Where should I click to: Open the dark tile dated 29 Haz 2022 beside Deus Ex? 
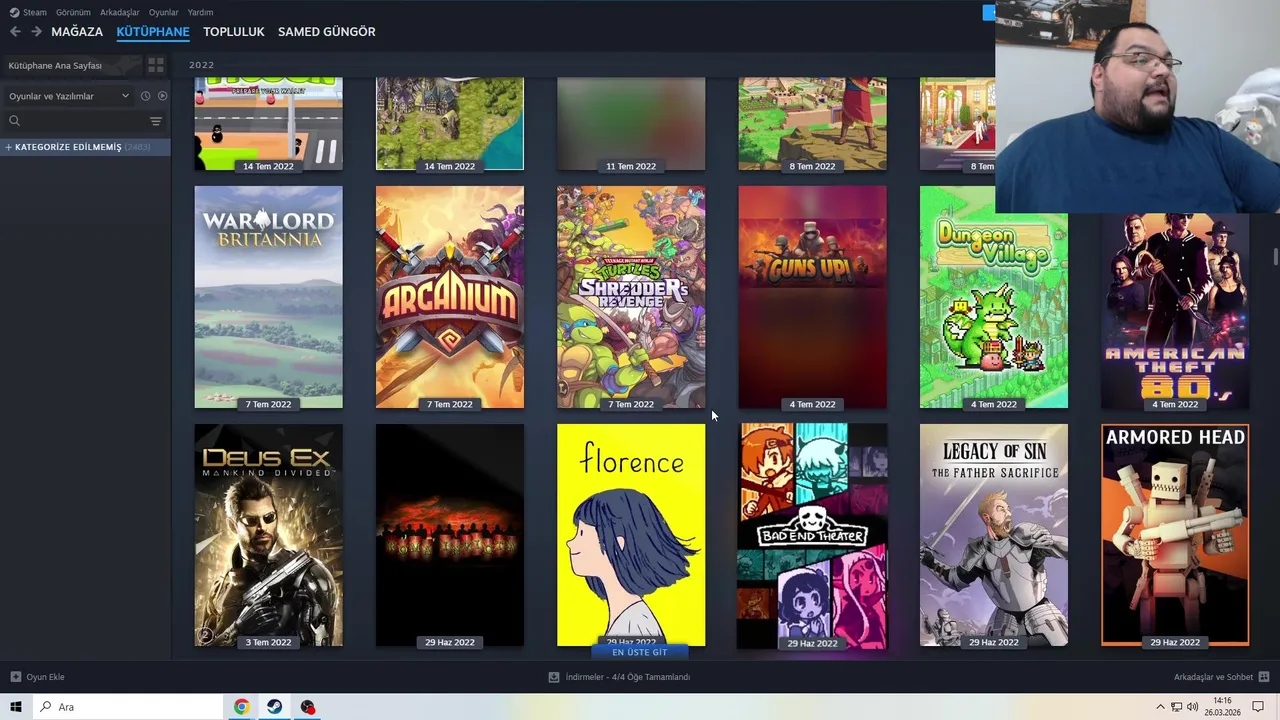coord(449,535)
